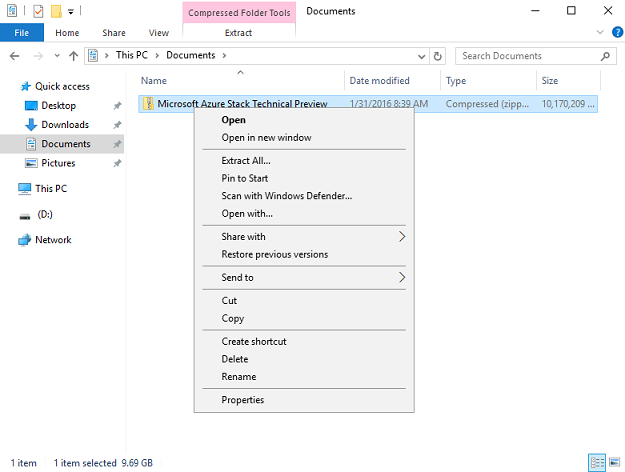
Task: Sort by the Date modified column header
Action: (393, 81)
